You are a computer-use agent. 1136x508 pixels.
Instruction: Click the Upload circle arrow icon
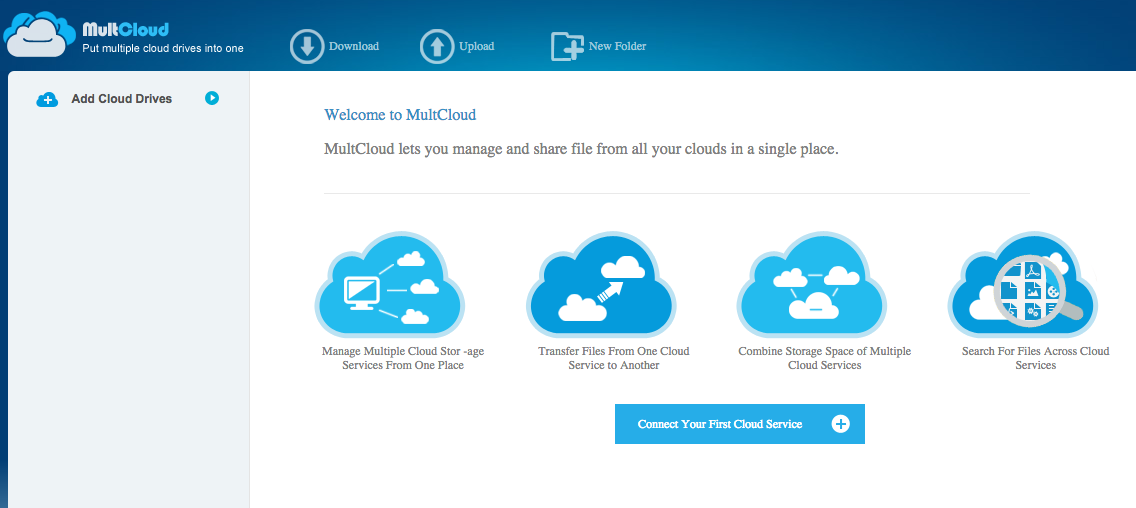437,46
